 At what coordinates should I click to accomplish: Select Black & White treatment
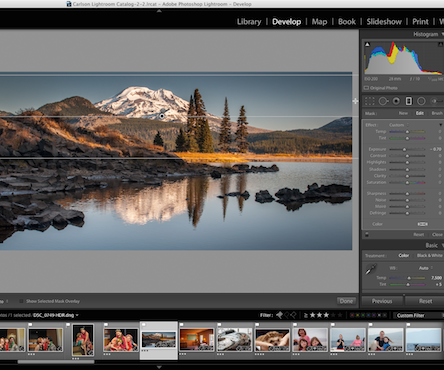[x=430, y=255]
